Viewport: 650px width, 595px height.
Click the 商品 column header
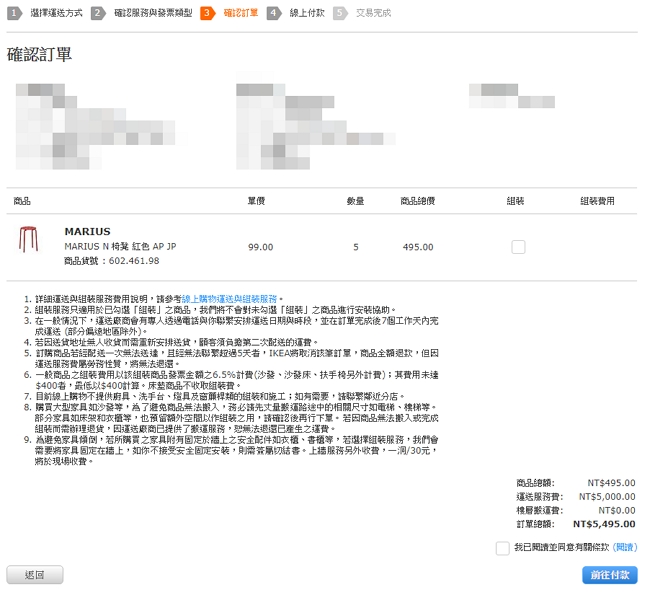(x=22, y=201)
